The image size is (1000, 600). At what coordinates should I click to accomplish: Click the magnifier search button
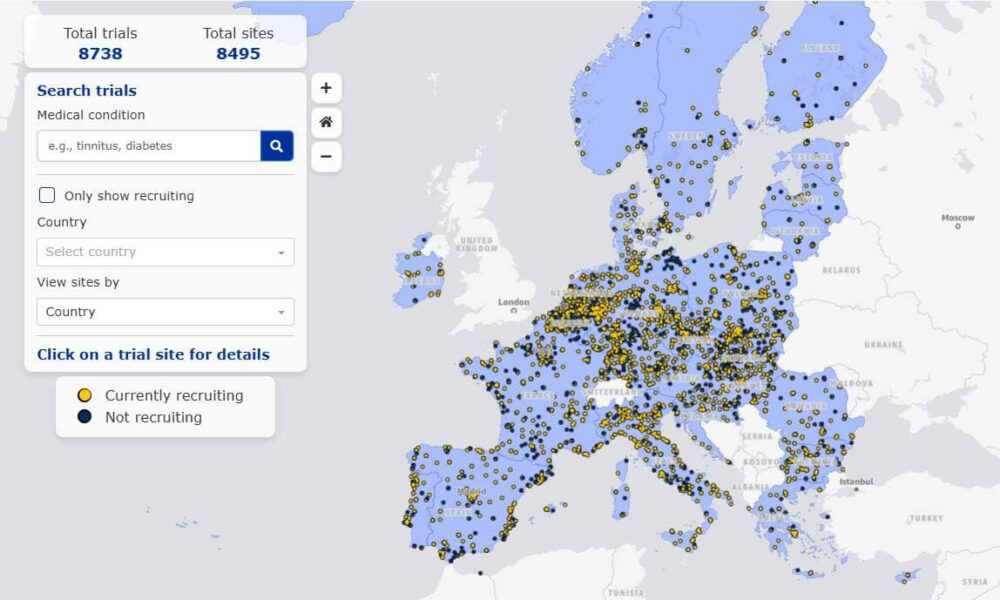tap(277, 146)
